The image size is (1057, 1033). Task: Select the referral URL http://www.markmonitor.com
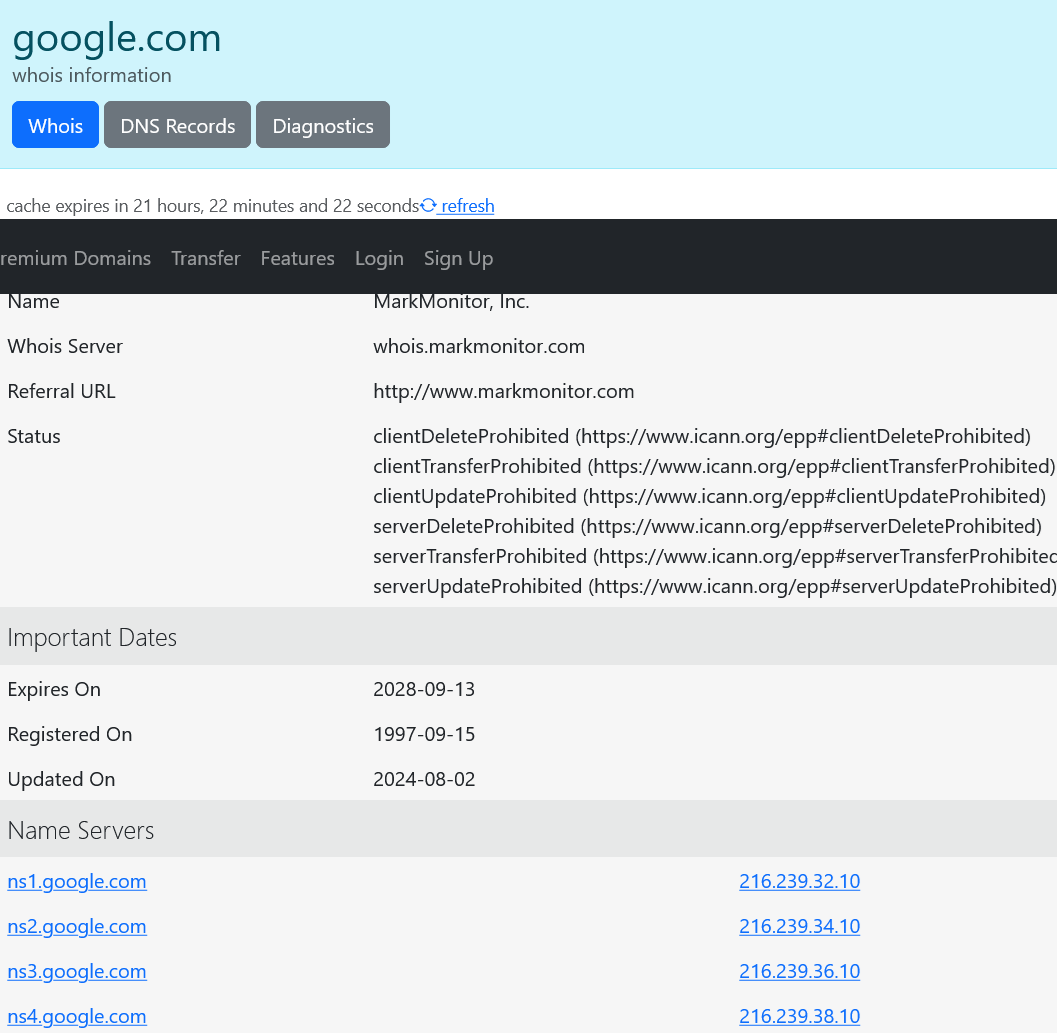click(504, 392)
